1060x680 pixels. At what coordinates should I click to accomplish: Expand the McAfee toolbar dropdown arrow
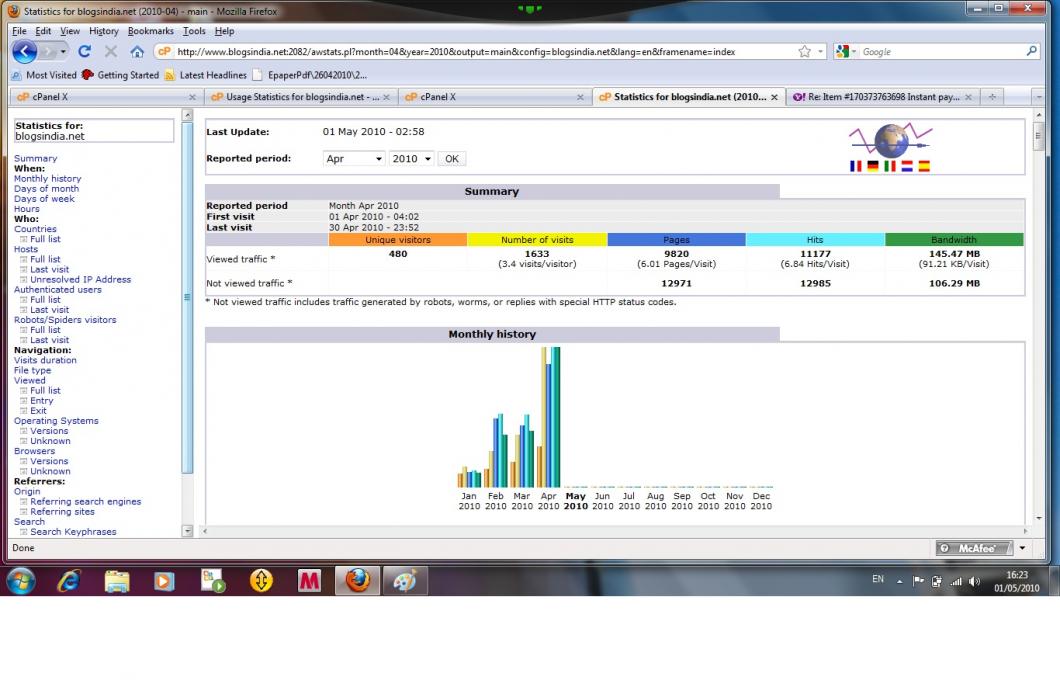click(x=1022, y=548)
